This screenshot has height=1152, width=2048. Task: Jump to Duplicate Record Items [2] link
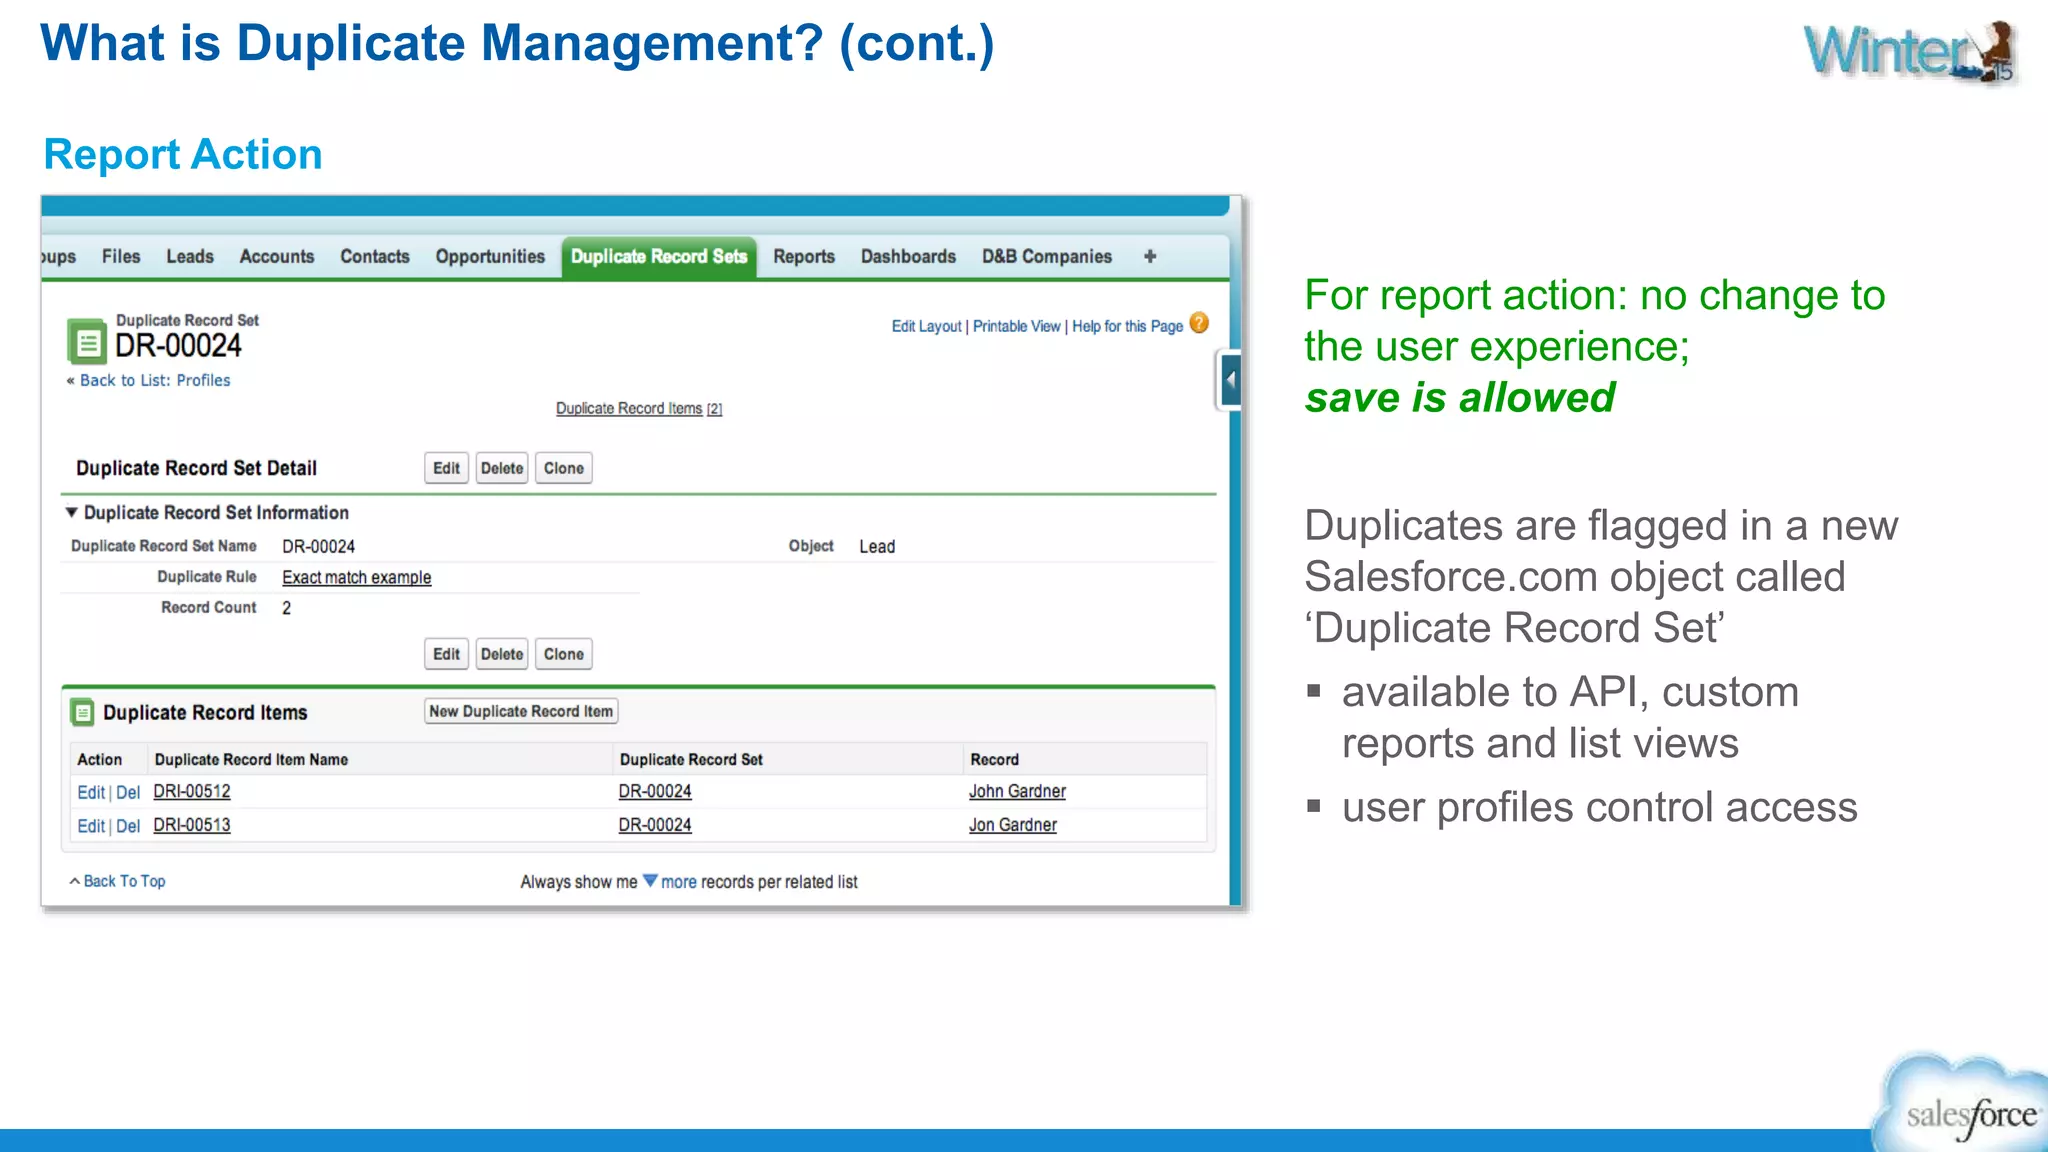[639, 408]
